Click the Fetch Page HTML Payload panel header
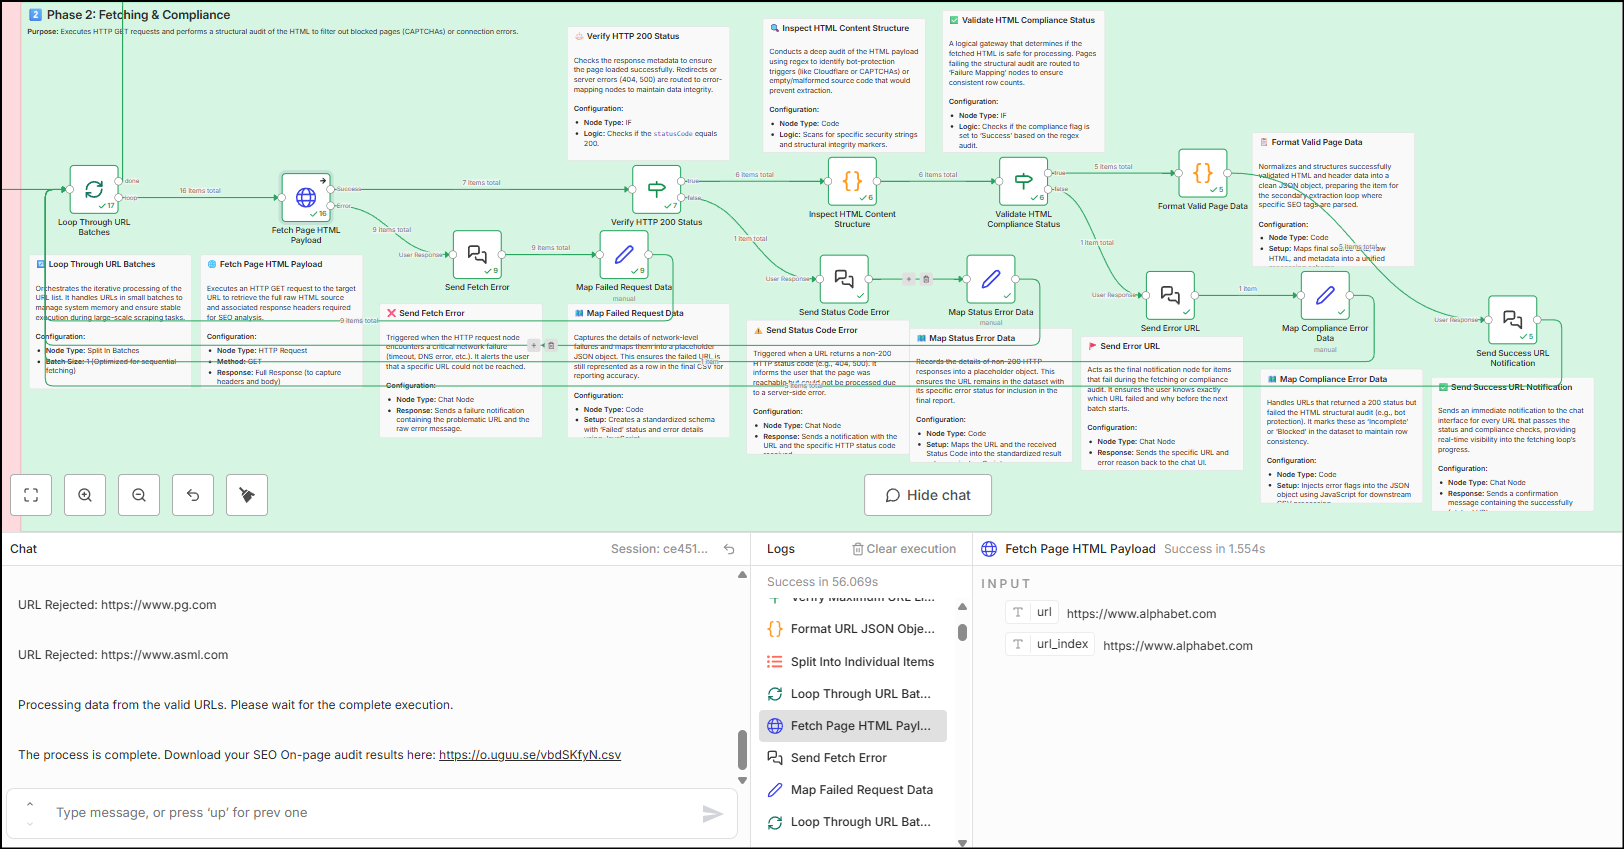The image size is (1624, 849). (x=1080, y=549)
